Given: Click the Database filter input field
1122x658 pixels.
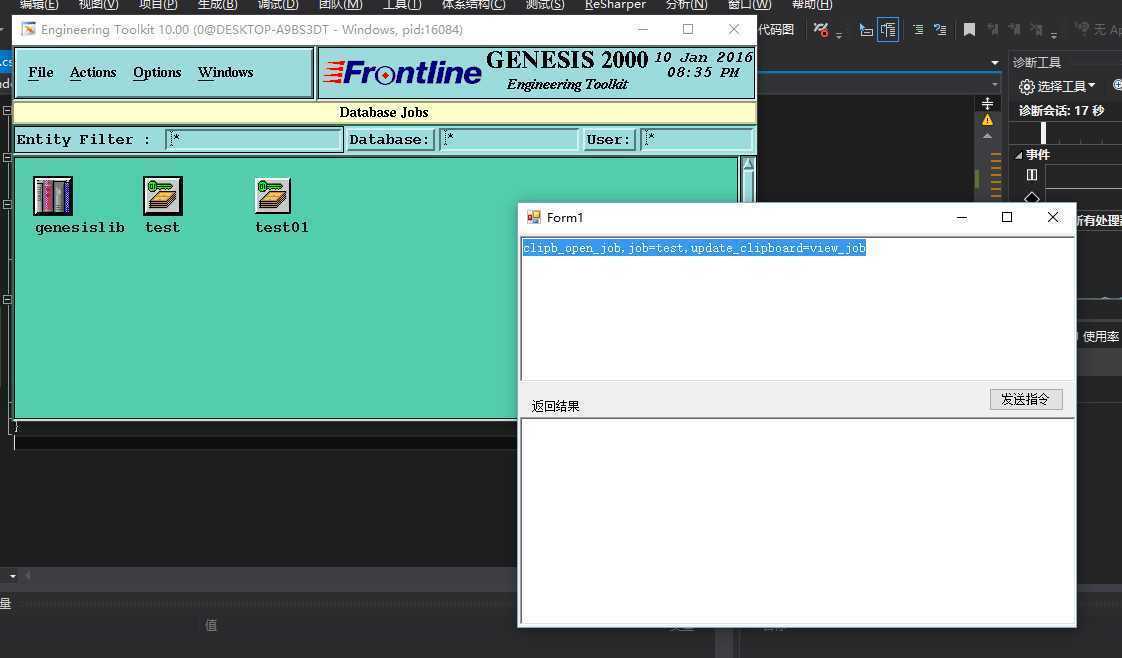Looking at the screenshot, I should coord(509,139).
